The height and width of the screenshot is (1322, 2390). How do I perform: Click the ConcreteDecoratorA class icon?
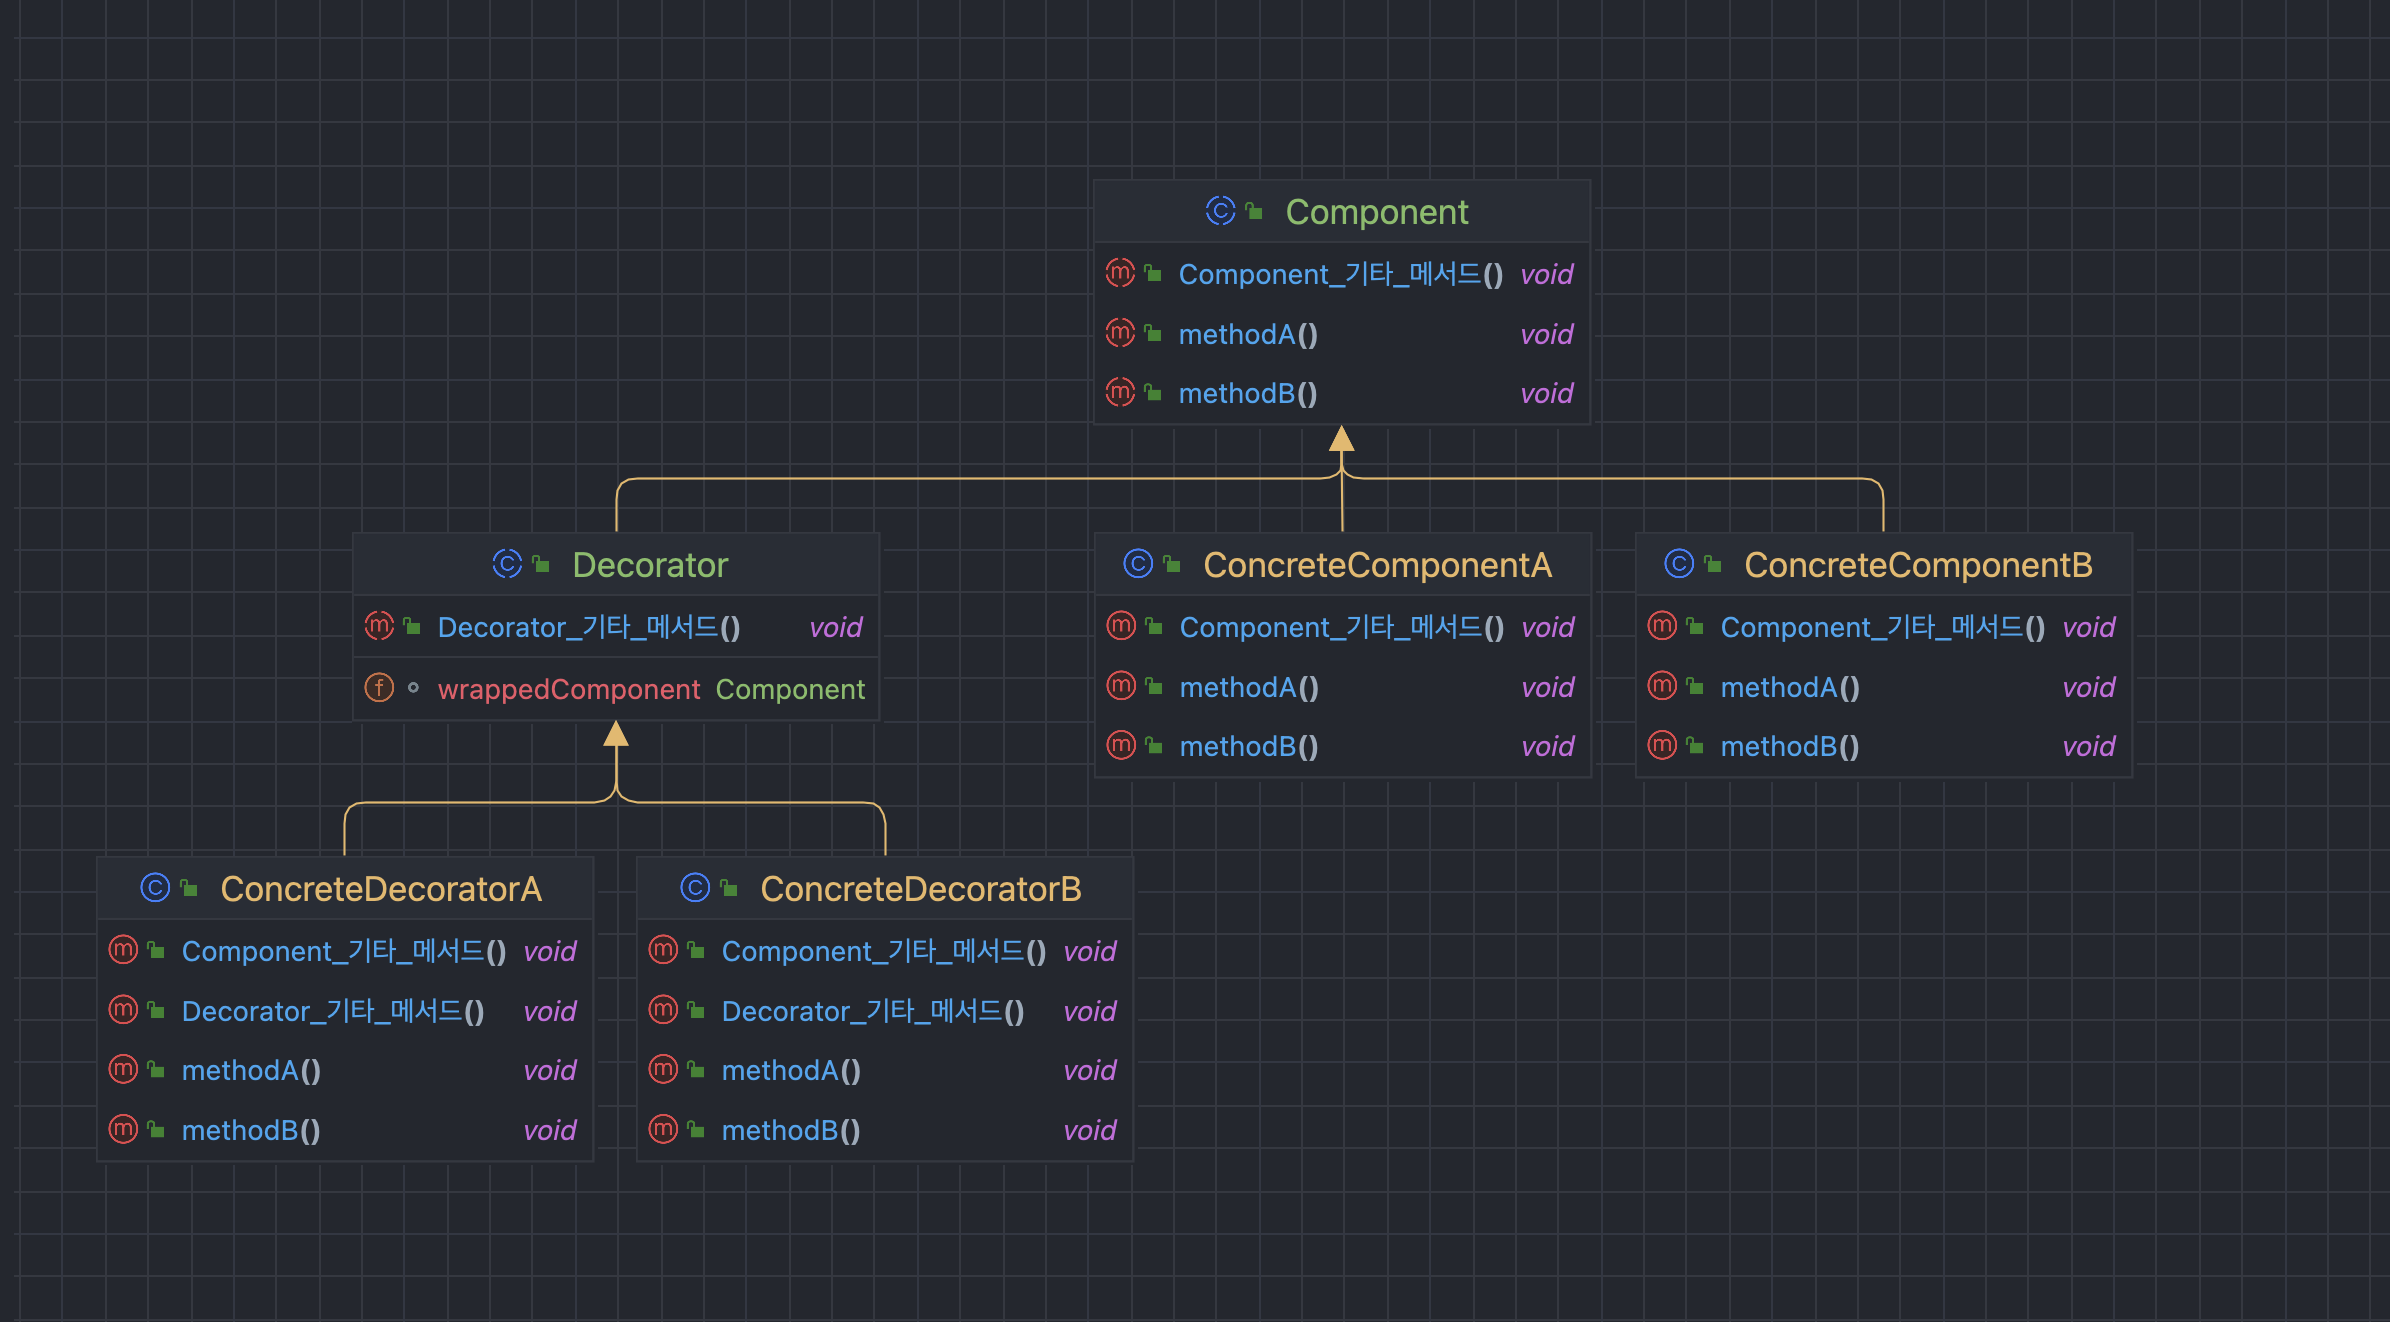click(x=155, y=888)
